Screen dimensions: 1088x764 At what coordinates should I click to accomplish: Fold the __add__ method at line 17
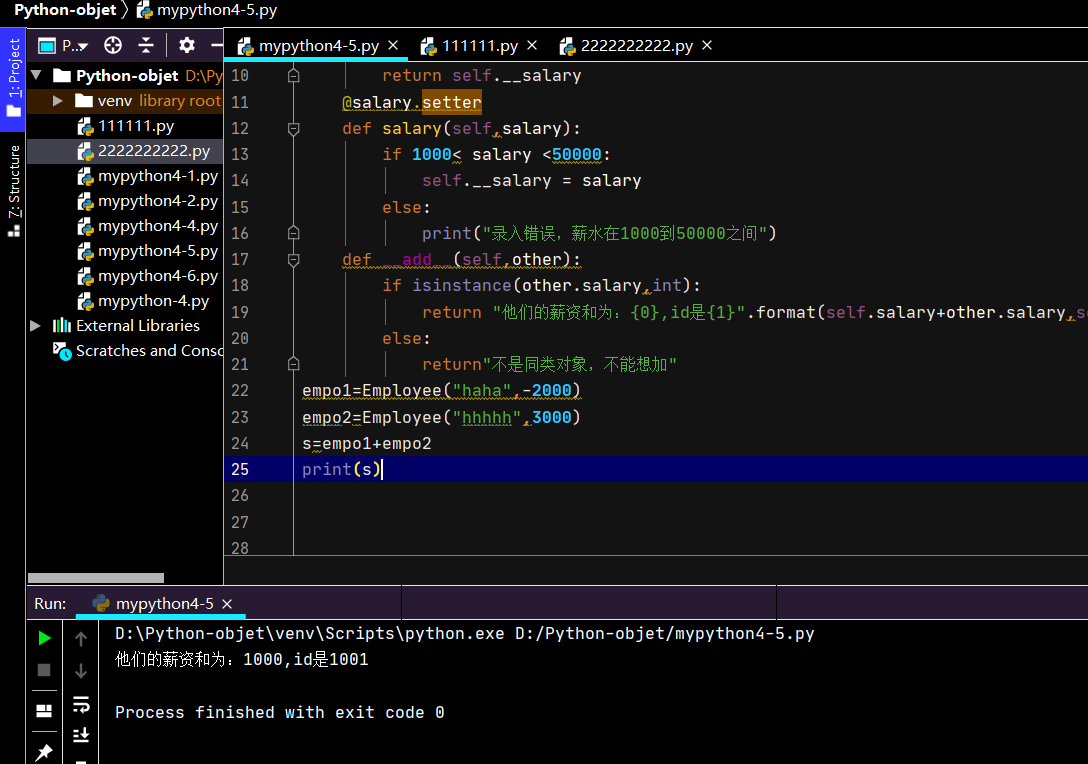point(294,260)
